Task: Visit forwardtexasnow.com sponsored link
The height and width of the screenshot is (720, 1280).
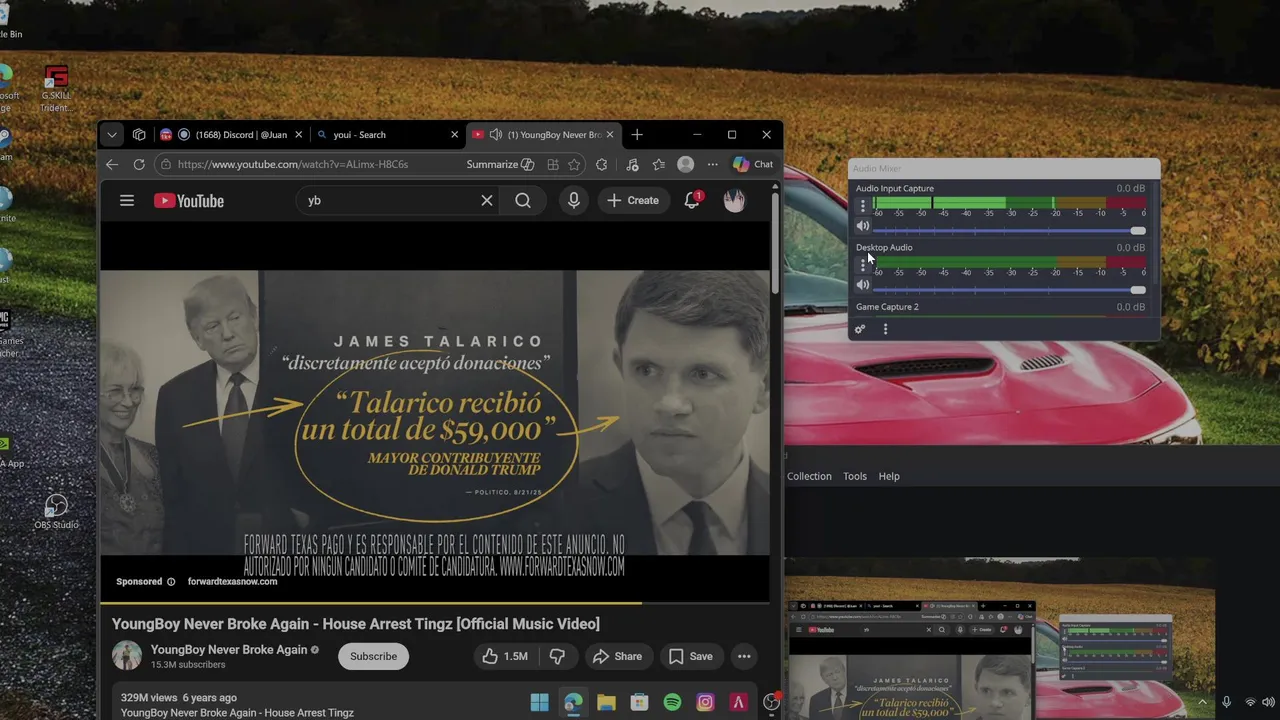Action: 232,581
